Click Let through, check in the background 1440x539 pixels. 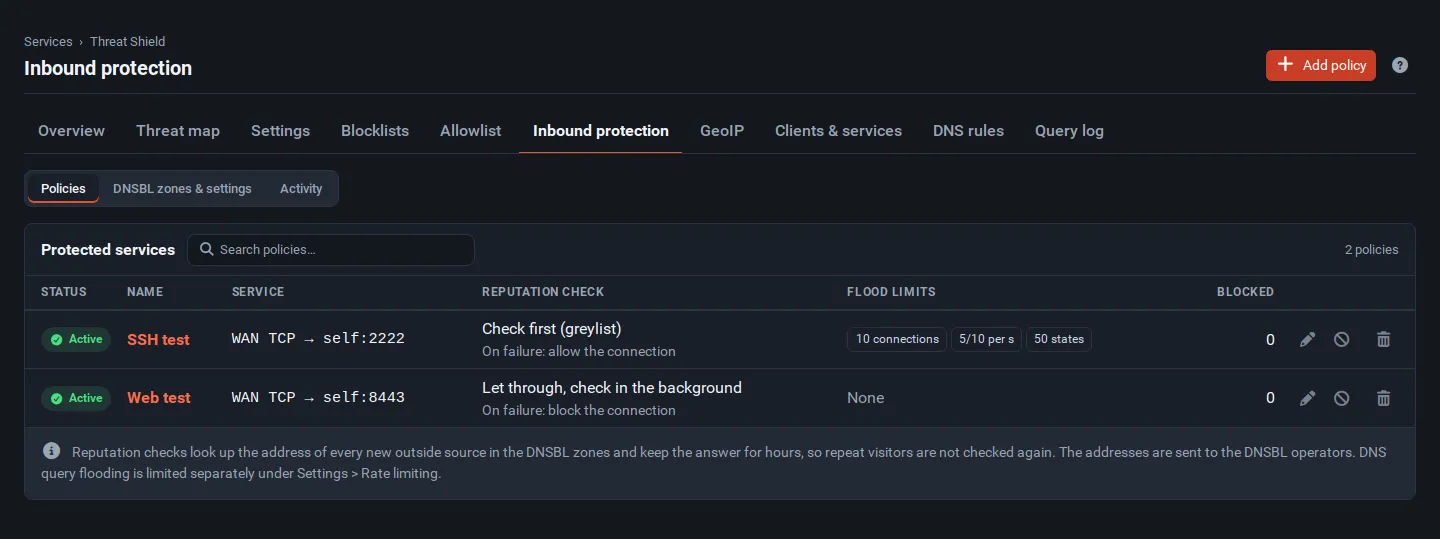(x=612, y=387)
